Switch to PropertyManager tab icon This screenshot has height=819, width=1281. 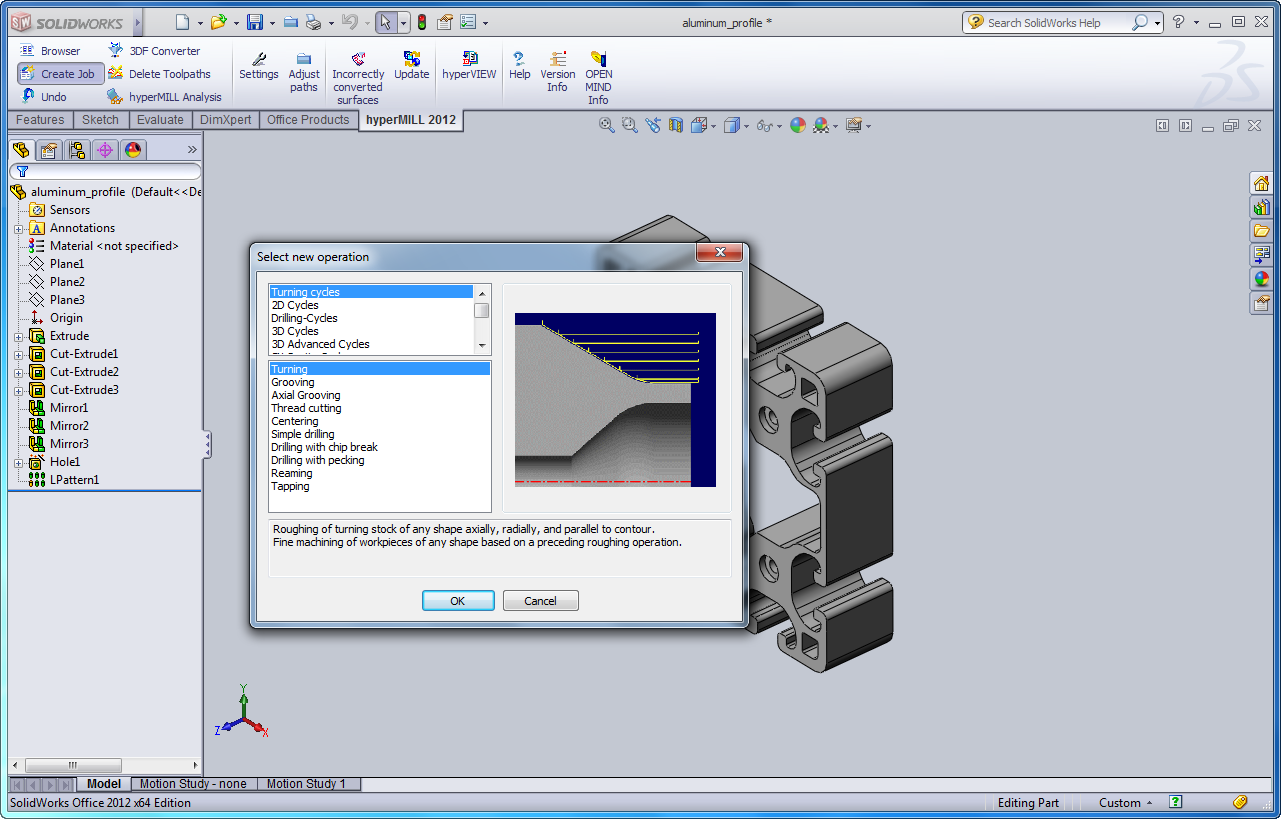pos(49,150)
